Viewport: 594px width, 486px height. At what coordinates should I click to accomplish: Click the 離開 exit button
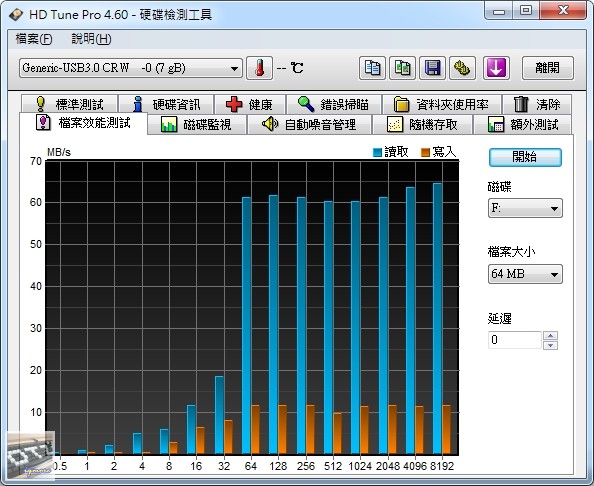click(548, 68)
